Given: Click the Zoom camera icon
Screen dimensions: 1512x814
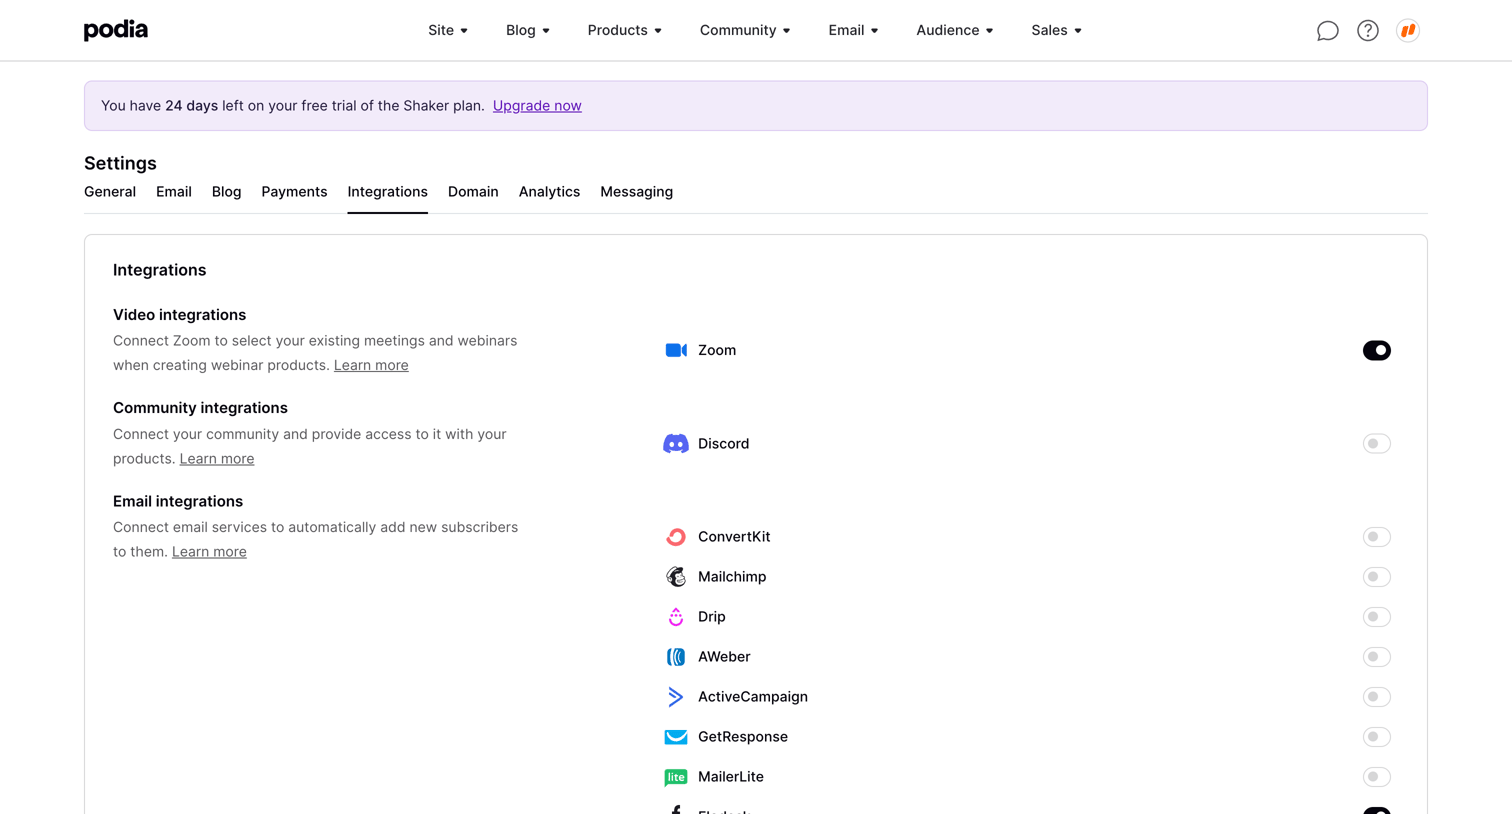Looking at the screenshot, I should click(676, 350).
